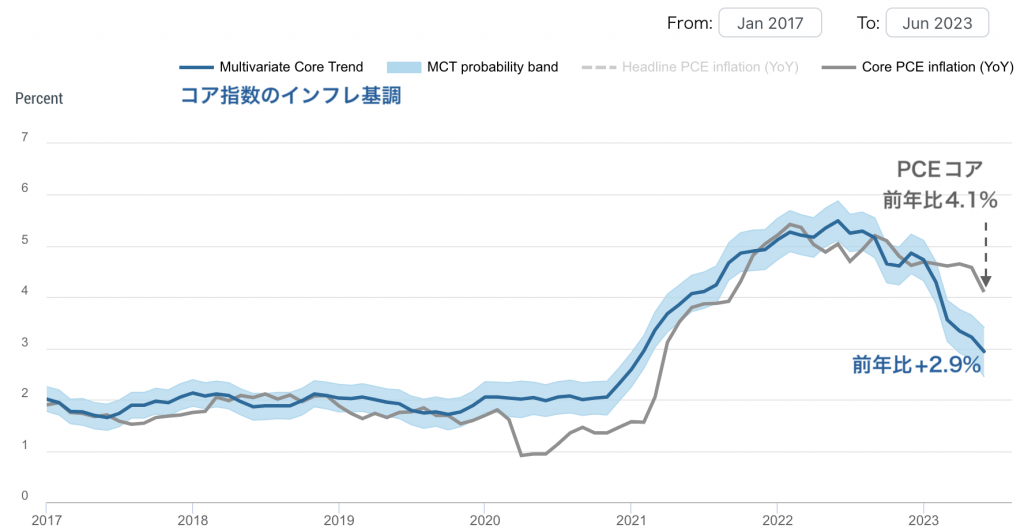Click the Percent y-axis label
The height and width of the screenshot is (528, 1024).
click(x=39, y=99)
